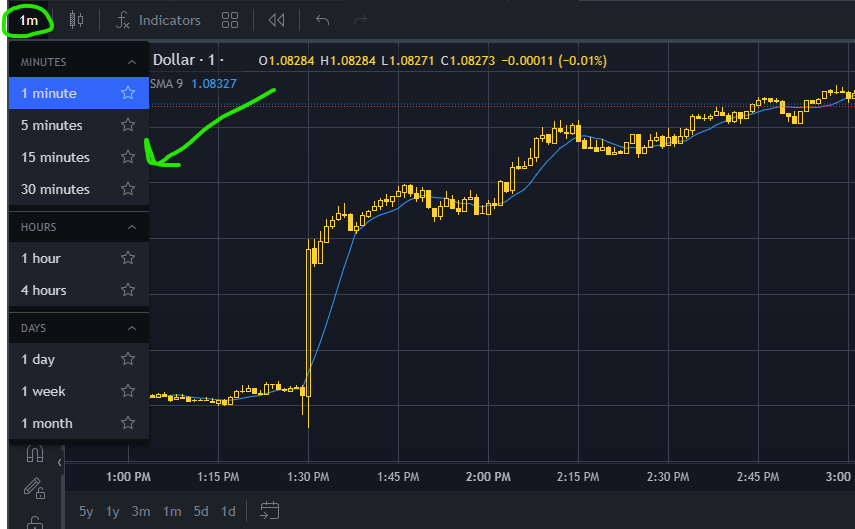Set date range to 5d
855x529 pixels.
[201, 511]
